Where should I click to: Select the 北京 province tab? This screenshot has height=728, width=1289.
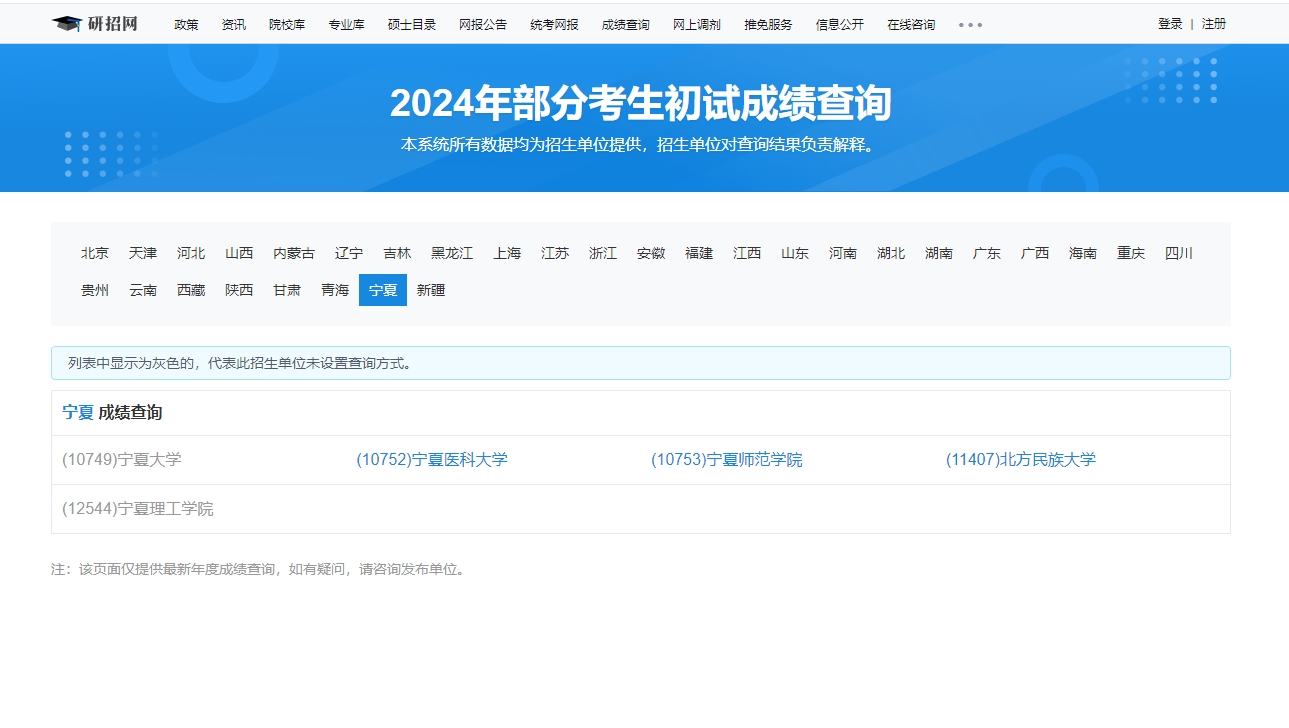95,253
